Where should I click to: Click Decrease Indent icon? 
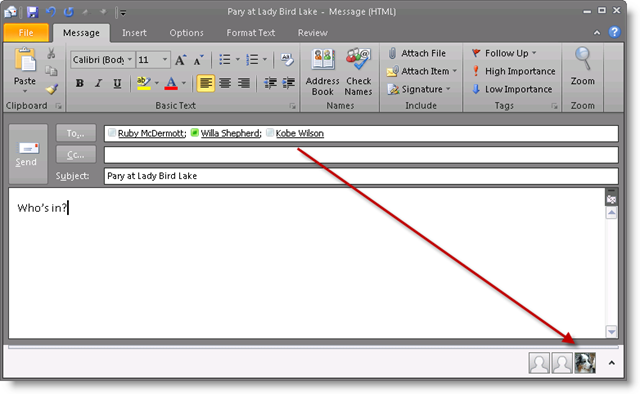point(270,83)
